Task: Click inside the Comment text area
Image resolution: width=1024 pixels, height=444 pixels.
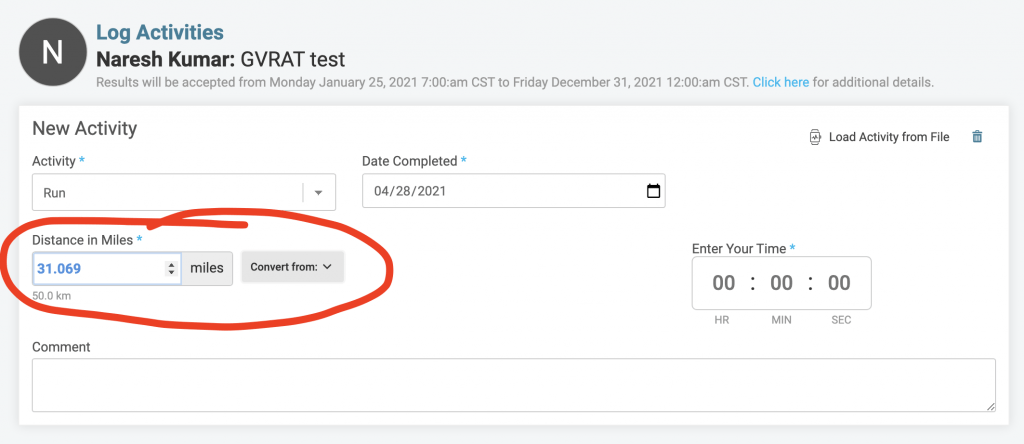Action: tap(514, 385)
